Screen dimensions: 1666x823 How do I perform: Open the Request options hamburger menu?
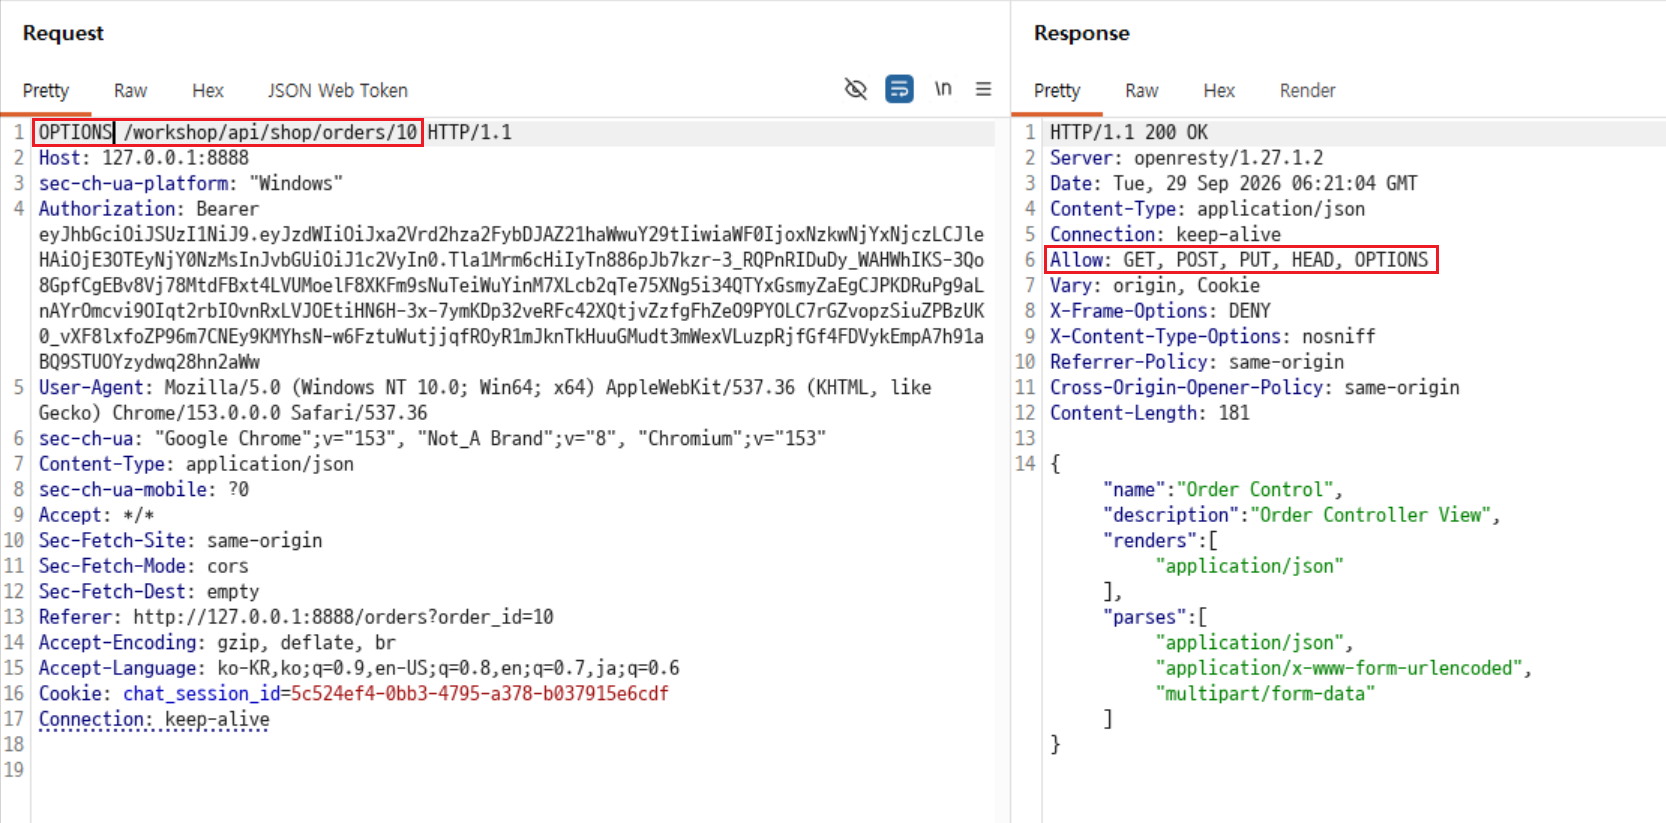[x=983, y=89]
